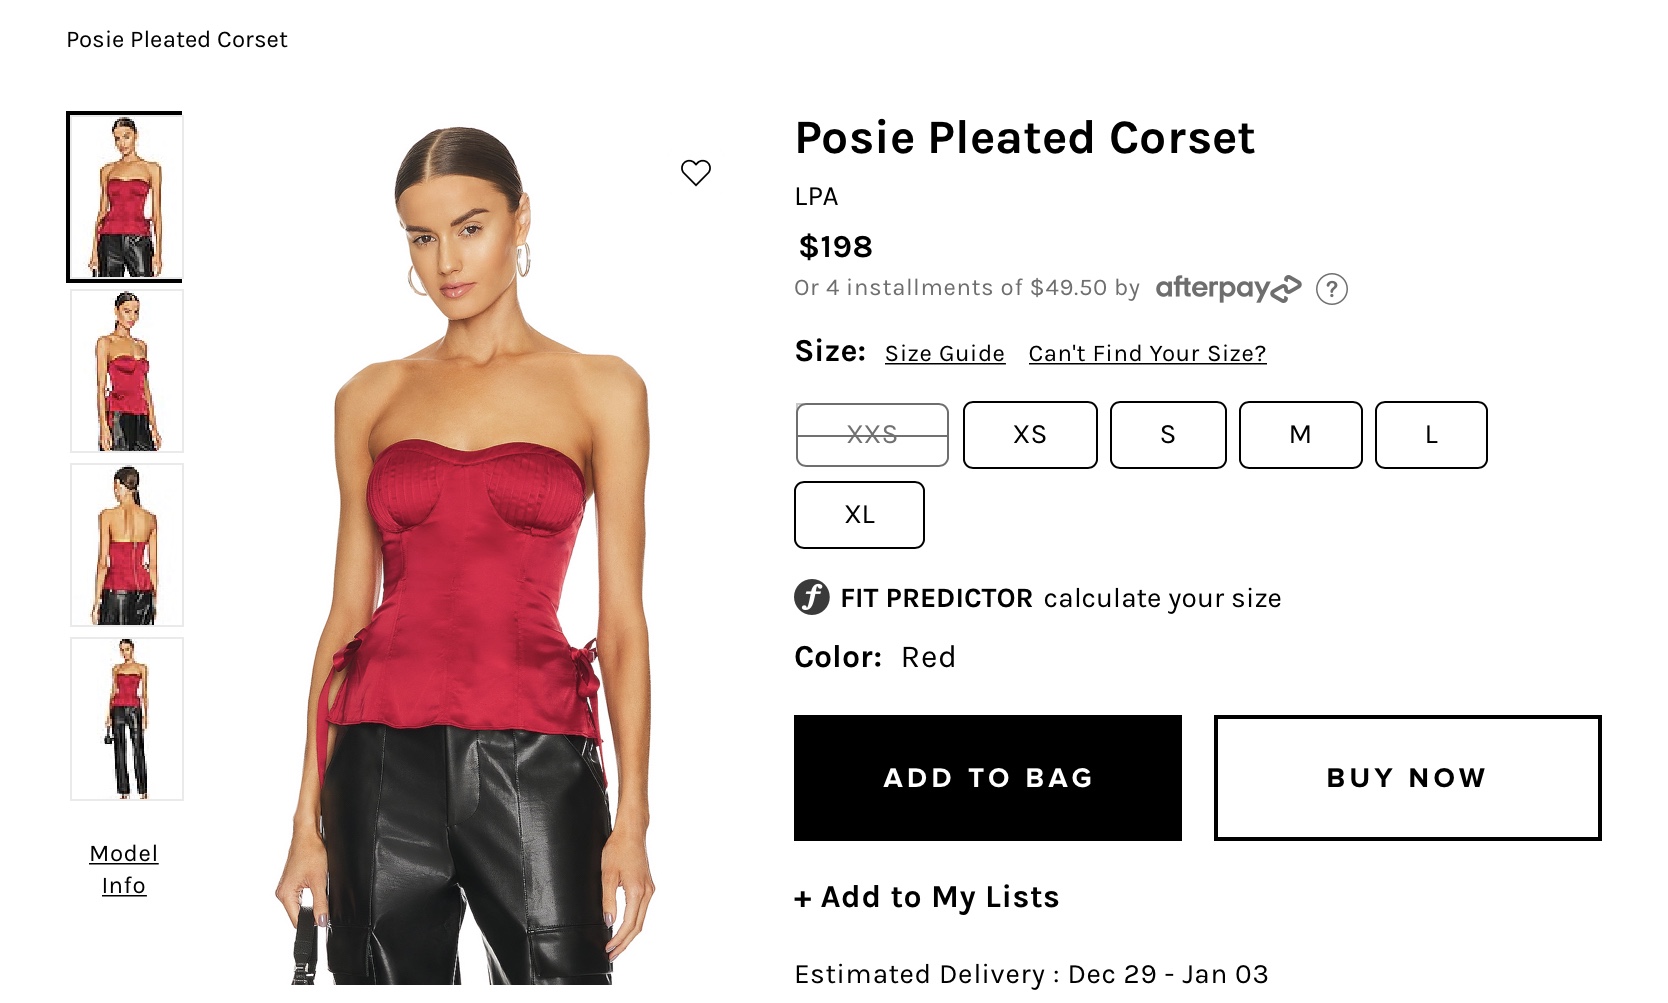Viewport: 1668px width, 1003px height.
Task: Click the Buy Now button
Action: pos(1407,778)
